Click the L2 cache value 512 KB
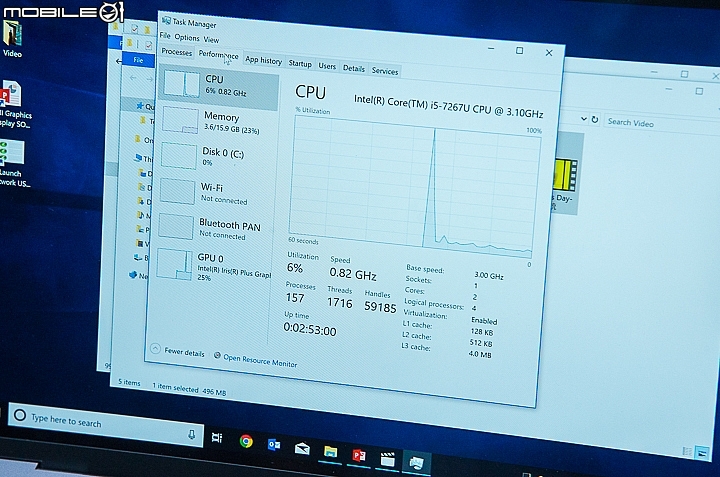The height and width of the screenshot is (477, 720). [x=481, y=343]
